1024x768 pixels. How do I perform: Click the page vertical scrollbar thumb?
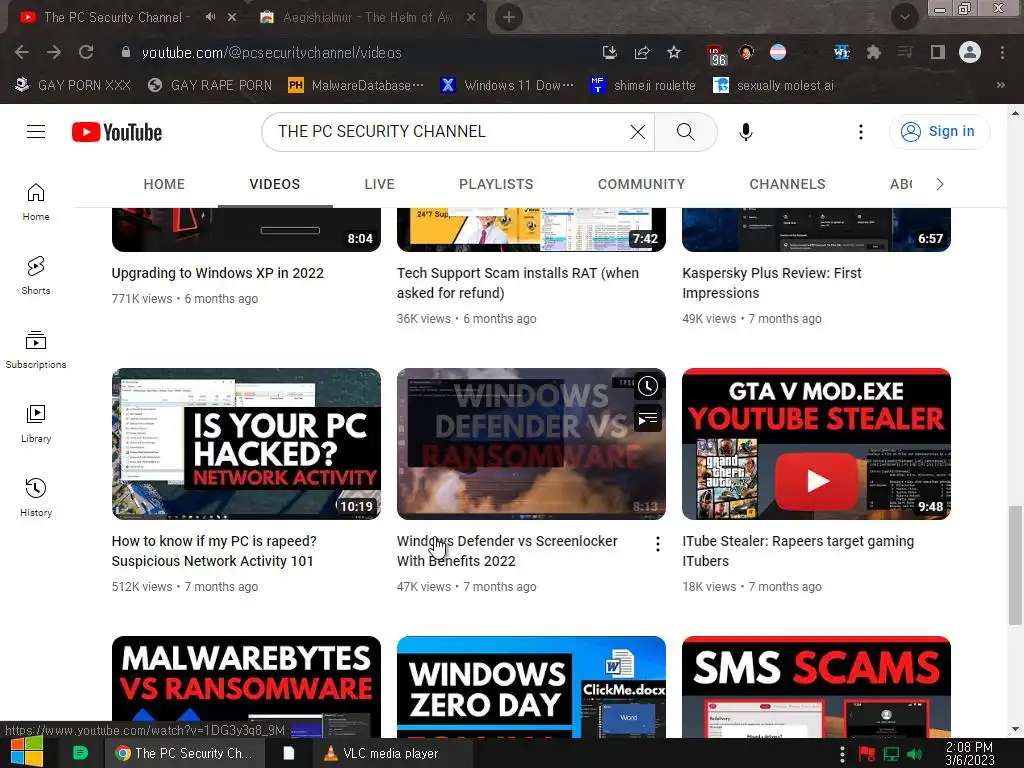tap(1014, 565)
